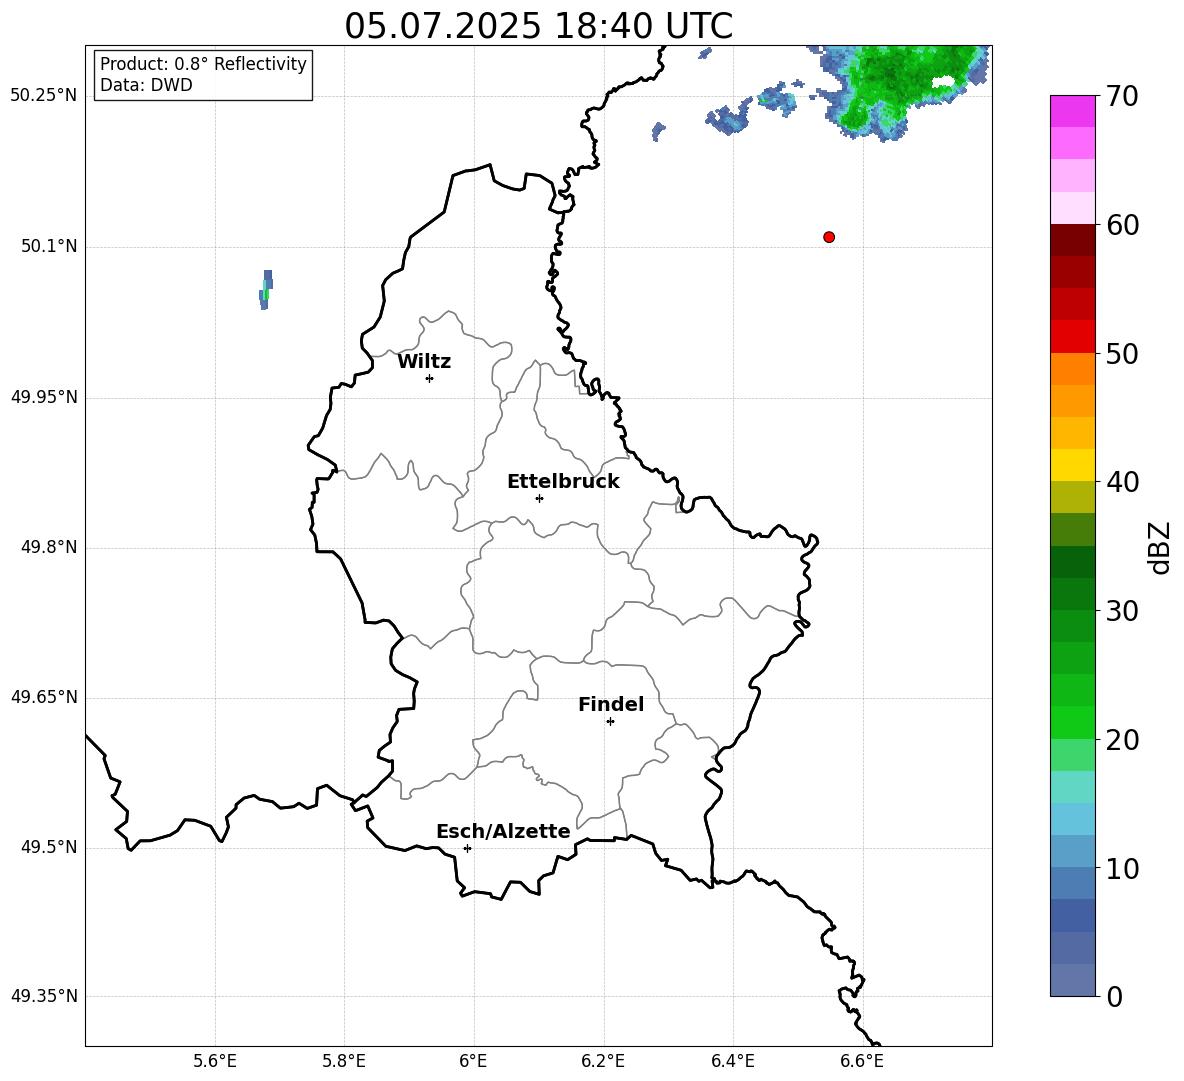The width and height of the screenshot is (1184, 1081).
Task: Click the Wiltz city label
Action: pos(424,362)
